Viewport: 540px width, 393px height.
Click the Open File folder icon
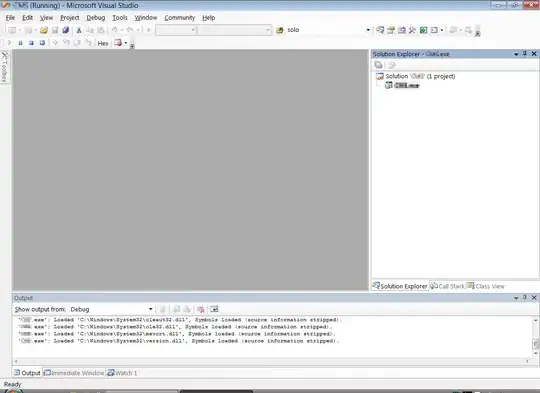pyautogui.click(x=44, y=30)
